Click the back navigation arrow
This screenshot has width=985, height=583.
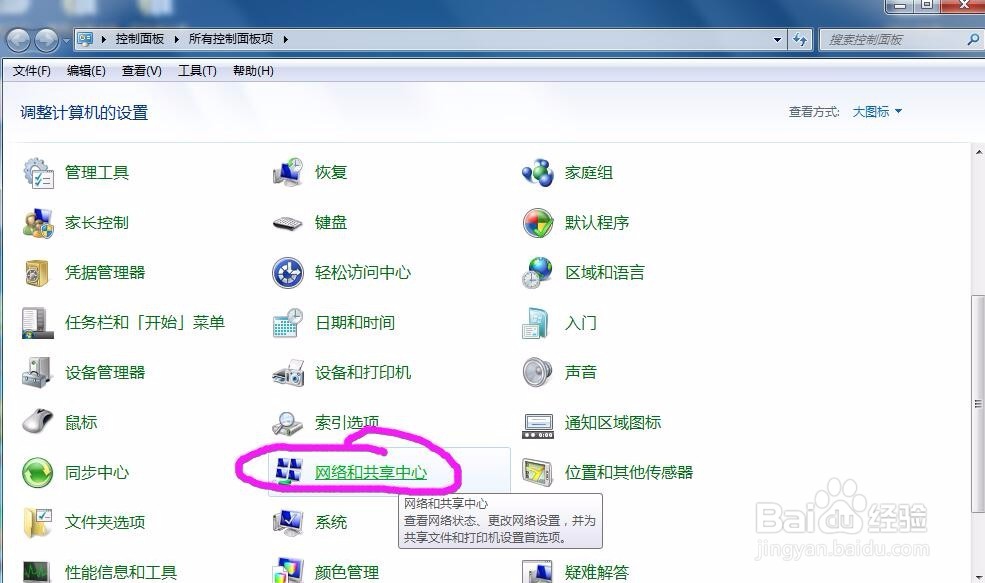point(17,39)
